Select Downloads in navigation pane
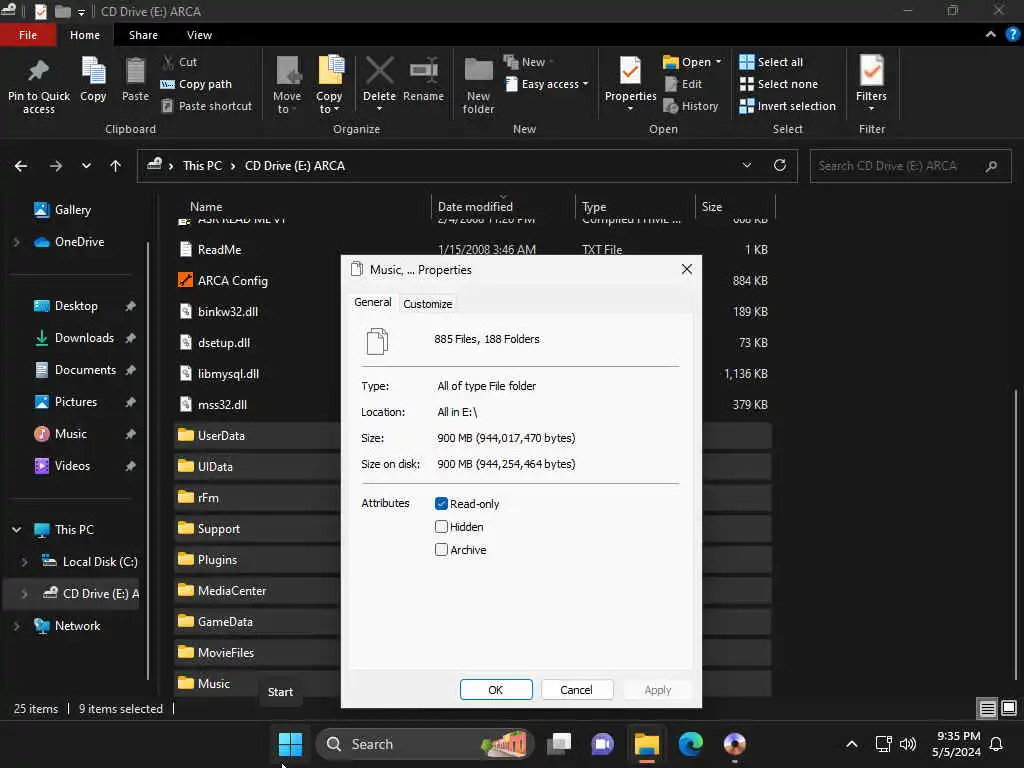 [84, 338]
